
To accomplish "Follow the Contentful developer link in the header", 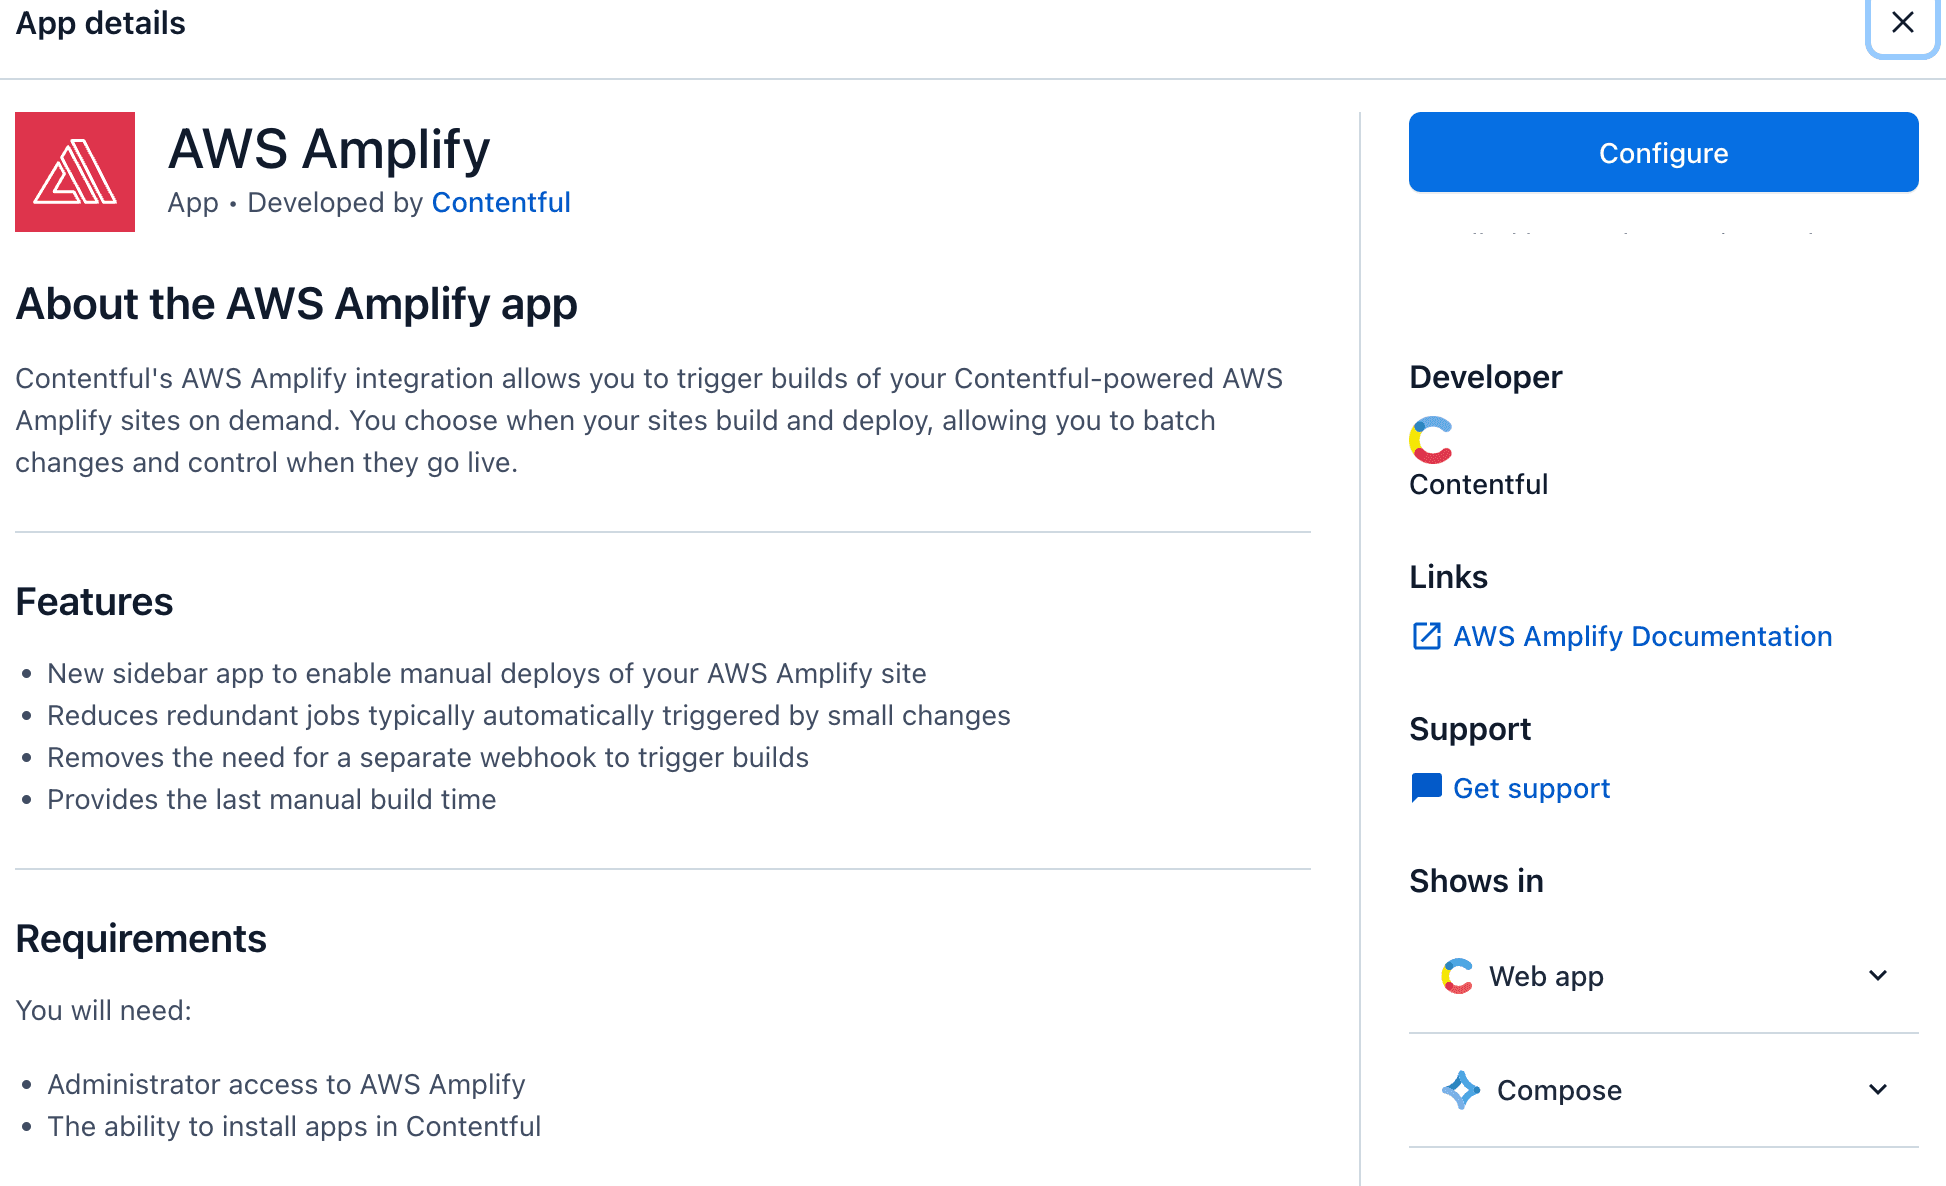I will coord(500,202).
